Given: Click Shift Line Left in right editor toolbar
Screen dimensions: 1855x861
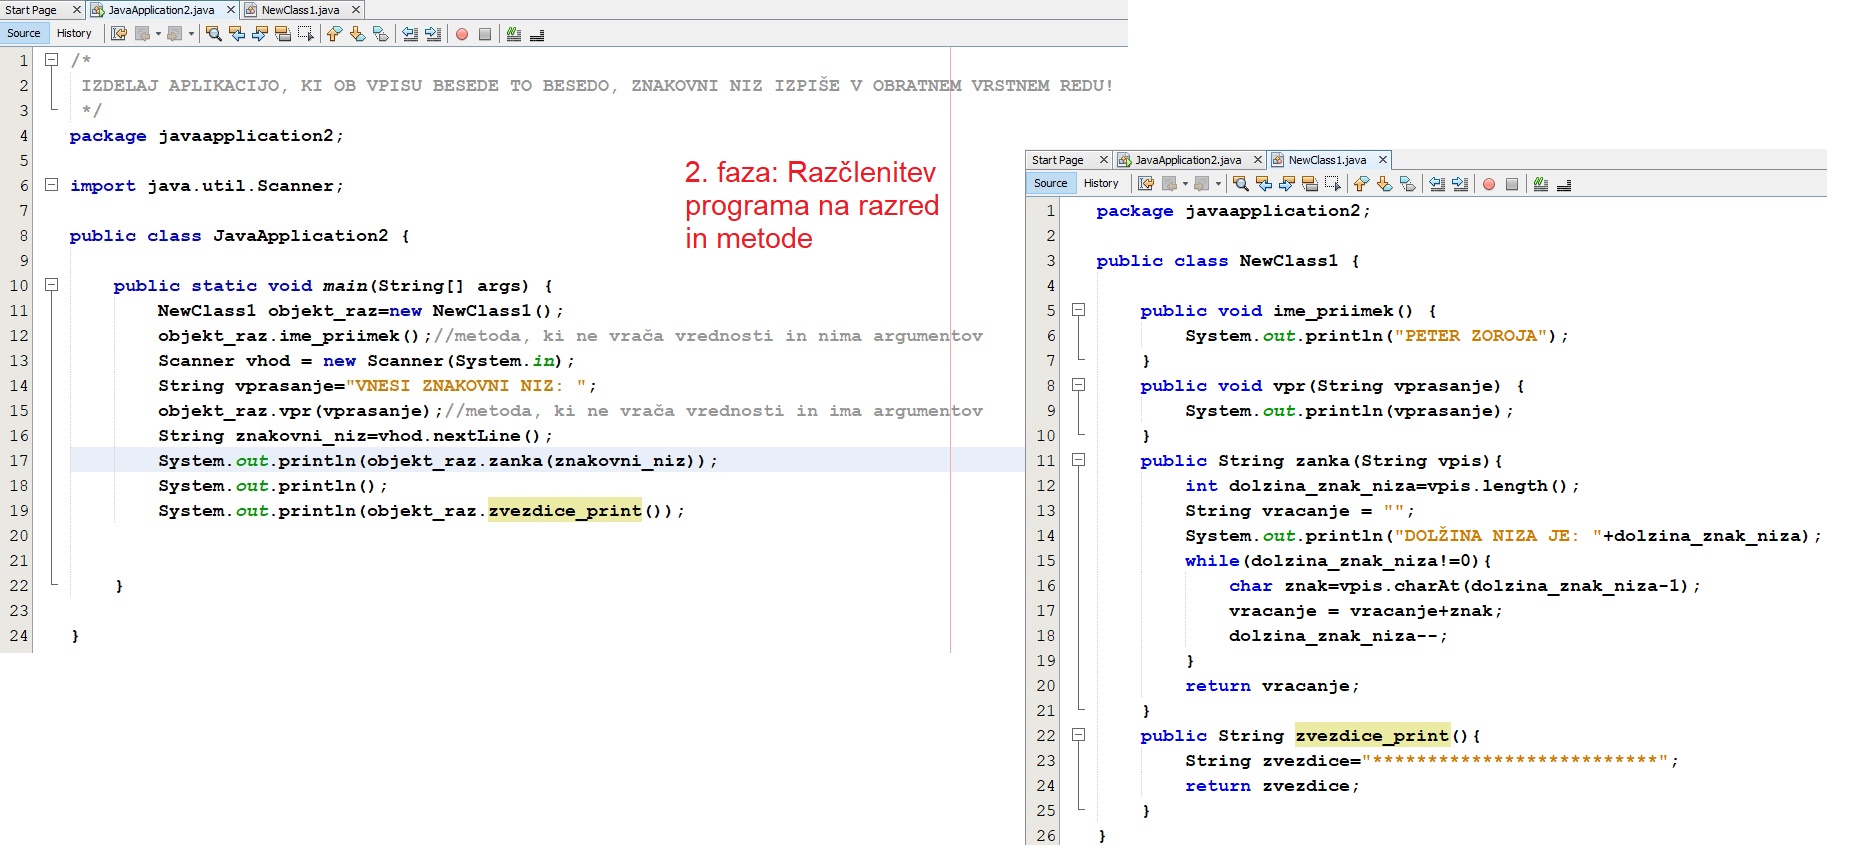Looking at the screenshot, I should (x=1437, y=184).
